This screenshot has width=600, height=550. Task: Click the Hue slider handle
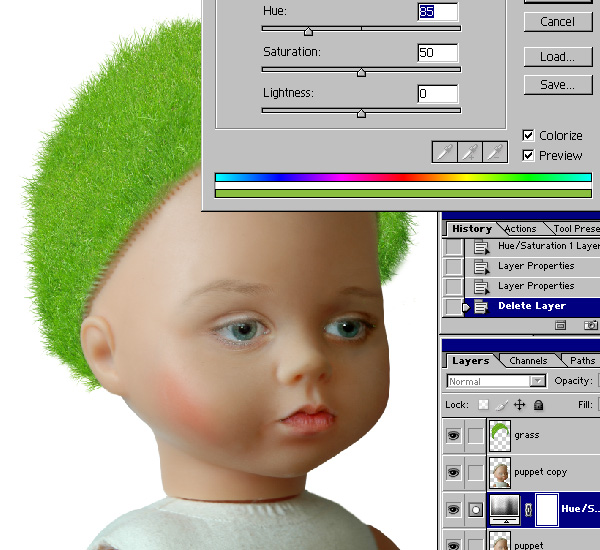point(308,32)
